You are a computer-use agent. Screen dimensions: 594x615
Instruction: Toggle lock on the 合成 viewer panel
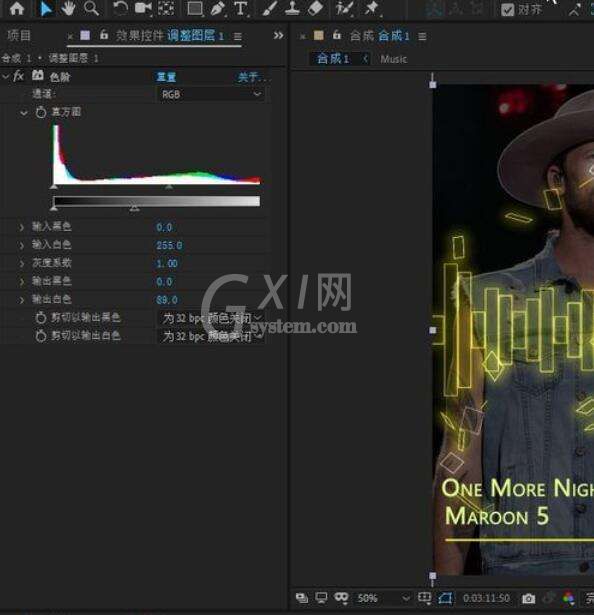coord(337,35)
